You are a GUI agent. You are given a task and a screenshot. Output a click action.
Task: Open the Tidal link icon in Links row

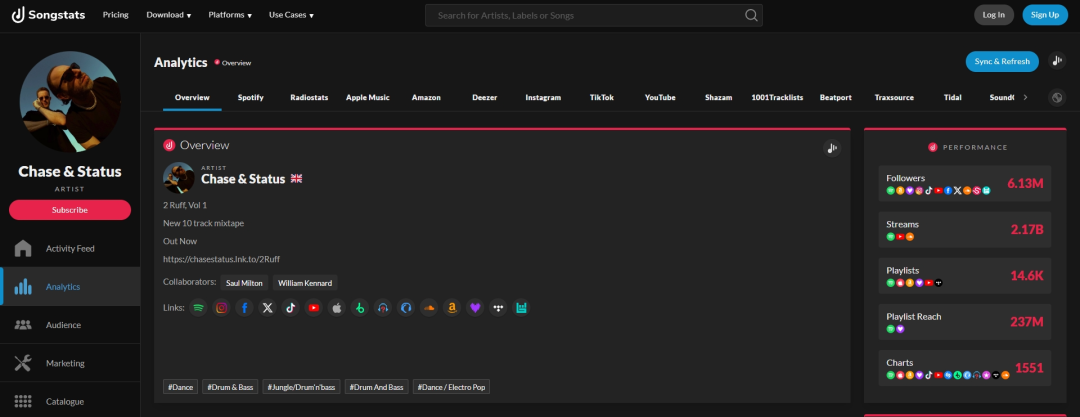[x=498, y=308]
